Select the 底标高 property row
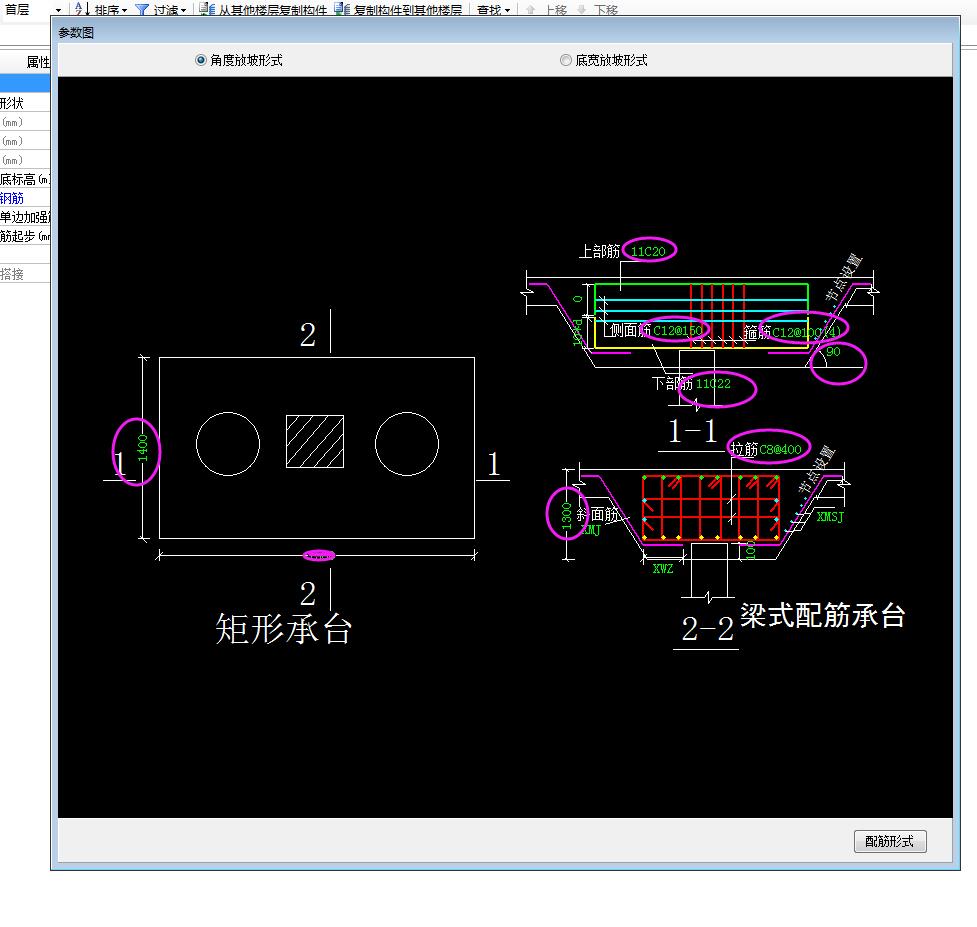The height and width of the screenshot is (927, 977). pyautogui.click(x=25, y=179)
